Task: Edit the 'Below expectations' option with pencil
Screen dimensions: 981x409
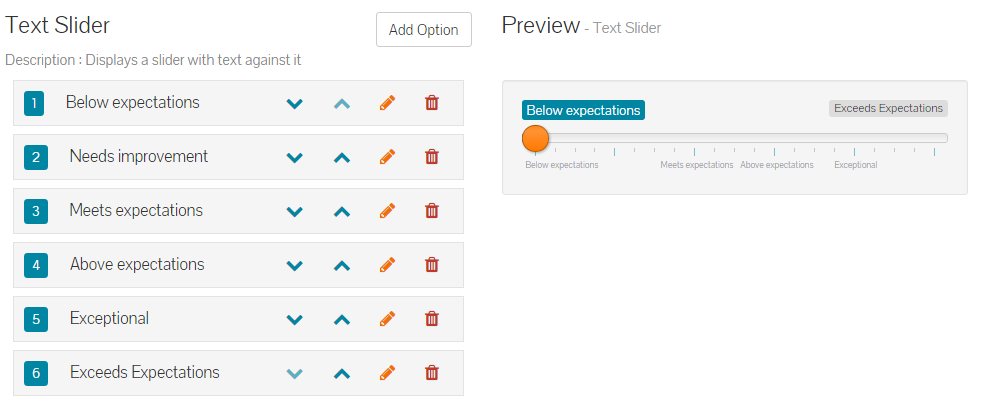Action: point(388,103)
